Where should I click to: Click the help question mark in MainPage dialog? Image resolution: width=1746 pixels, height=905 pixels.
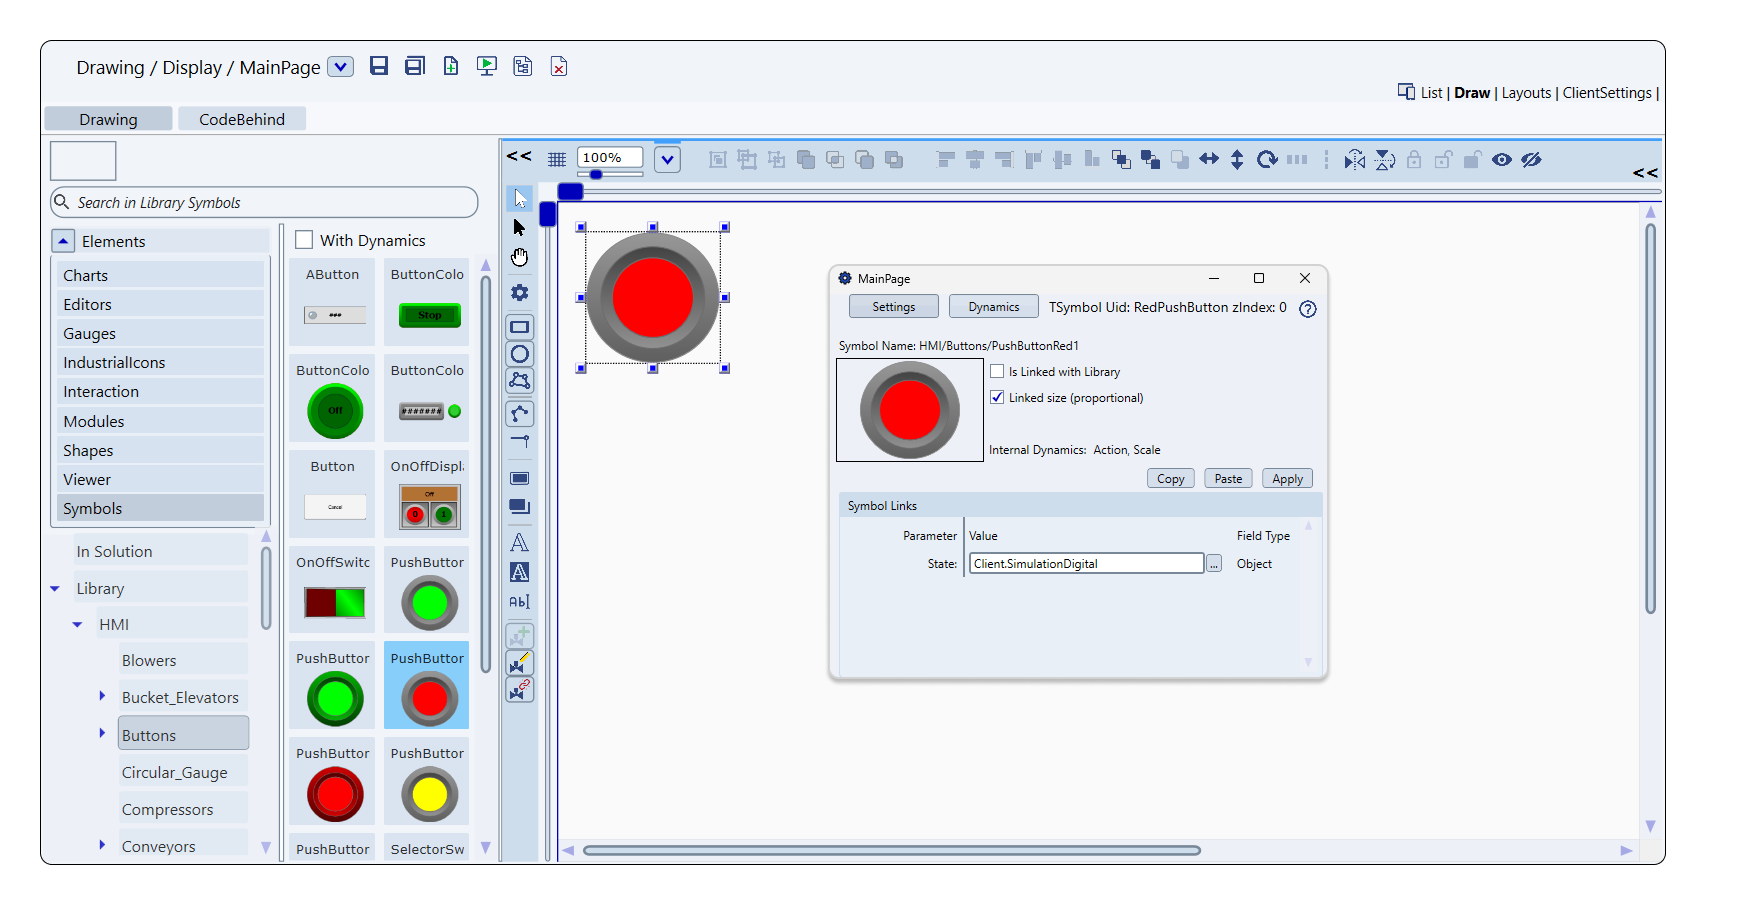(x=1307, y=309)
